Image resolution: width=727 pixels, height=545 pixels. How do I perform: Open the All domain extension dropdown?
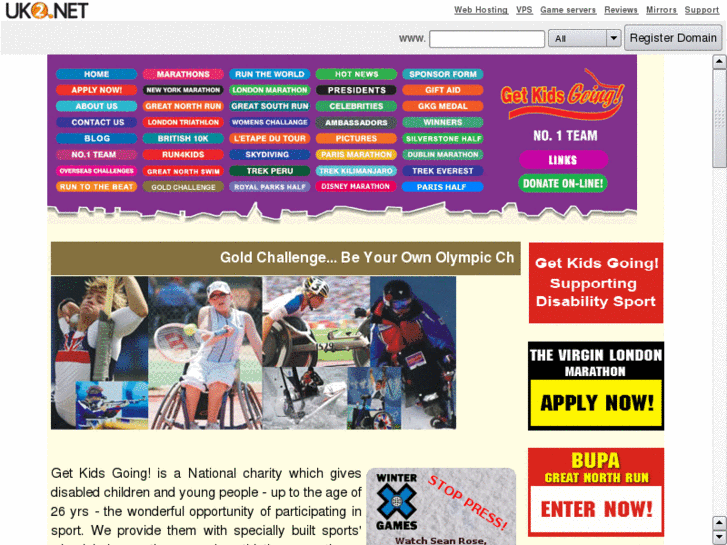(585, 38)
